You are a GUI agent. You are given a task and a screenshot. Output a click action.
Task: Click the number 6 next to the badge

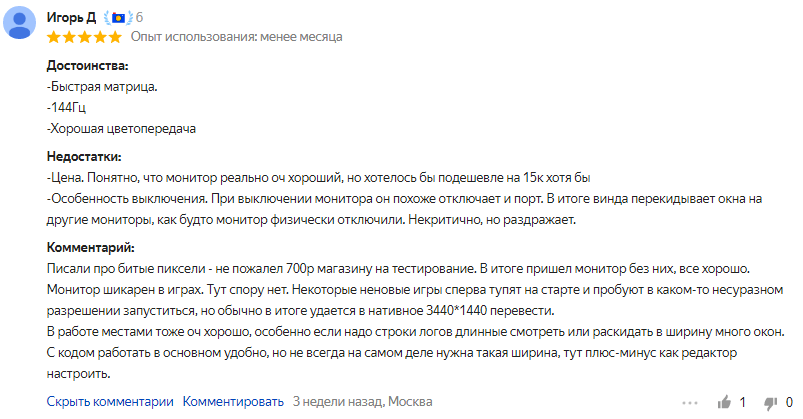[139, 18]
